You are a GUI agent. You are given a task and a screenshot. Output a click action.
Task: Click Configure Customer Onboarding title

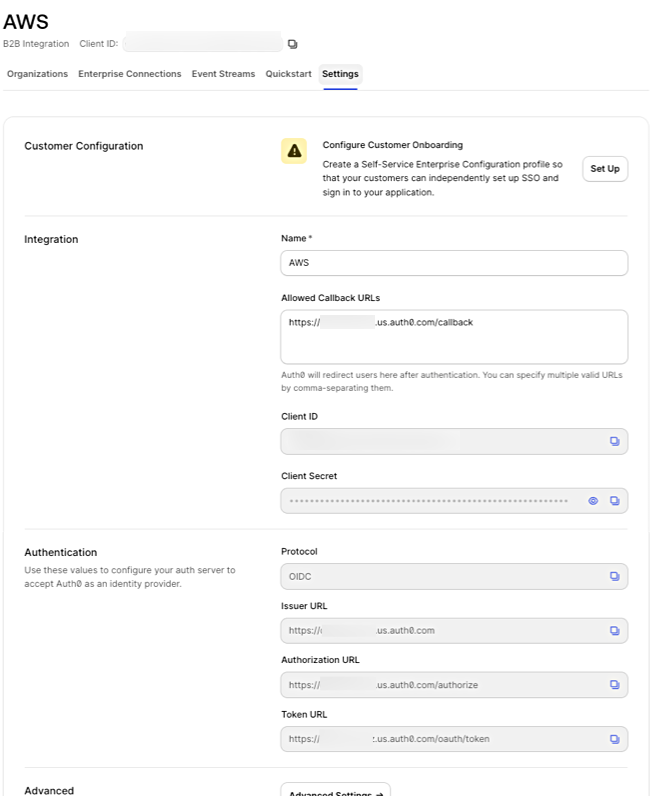pos(393,145)
